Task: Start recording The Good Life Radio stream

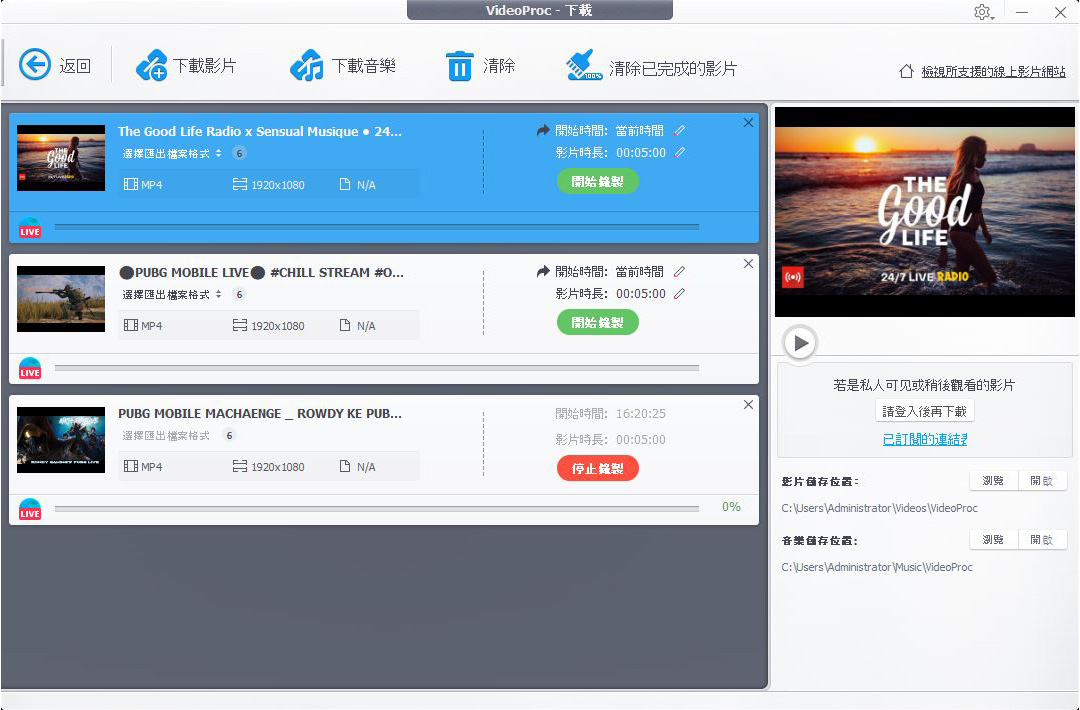Action: [597, 181]
